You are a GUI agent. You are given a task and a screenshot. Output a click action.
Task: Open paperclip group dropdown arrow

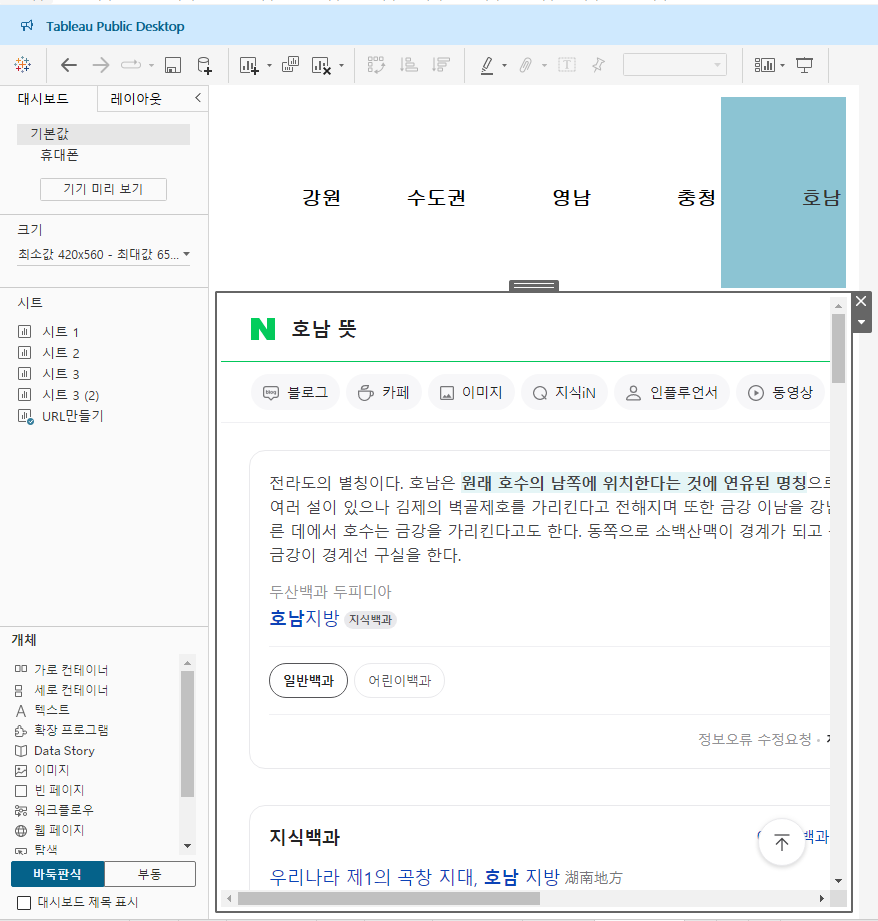(x=544, y=65)
